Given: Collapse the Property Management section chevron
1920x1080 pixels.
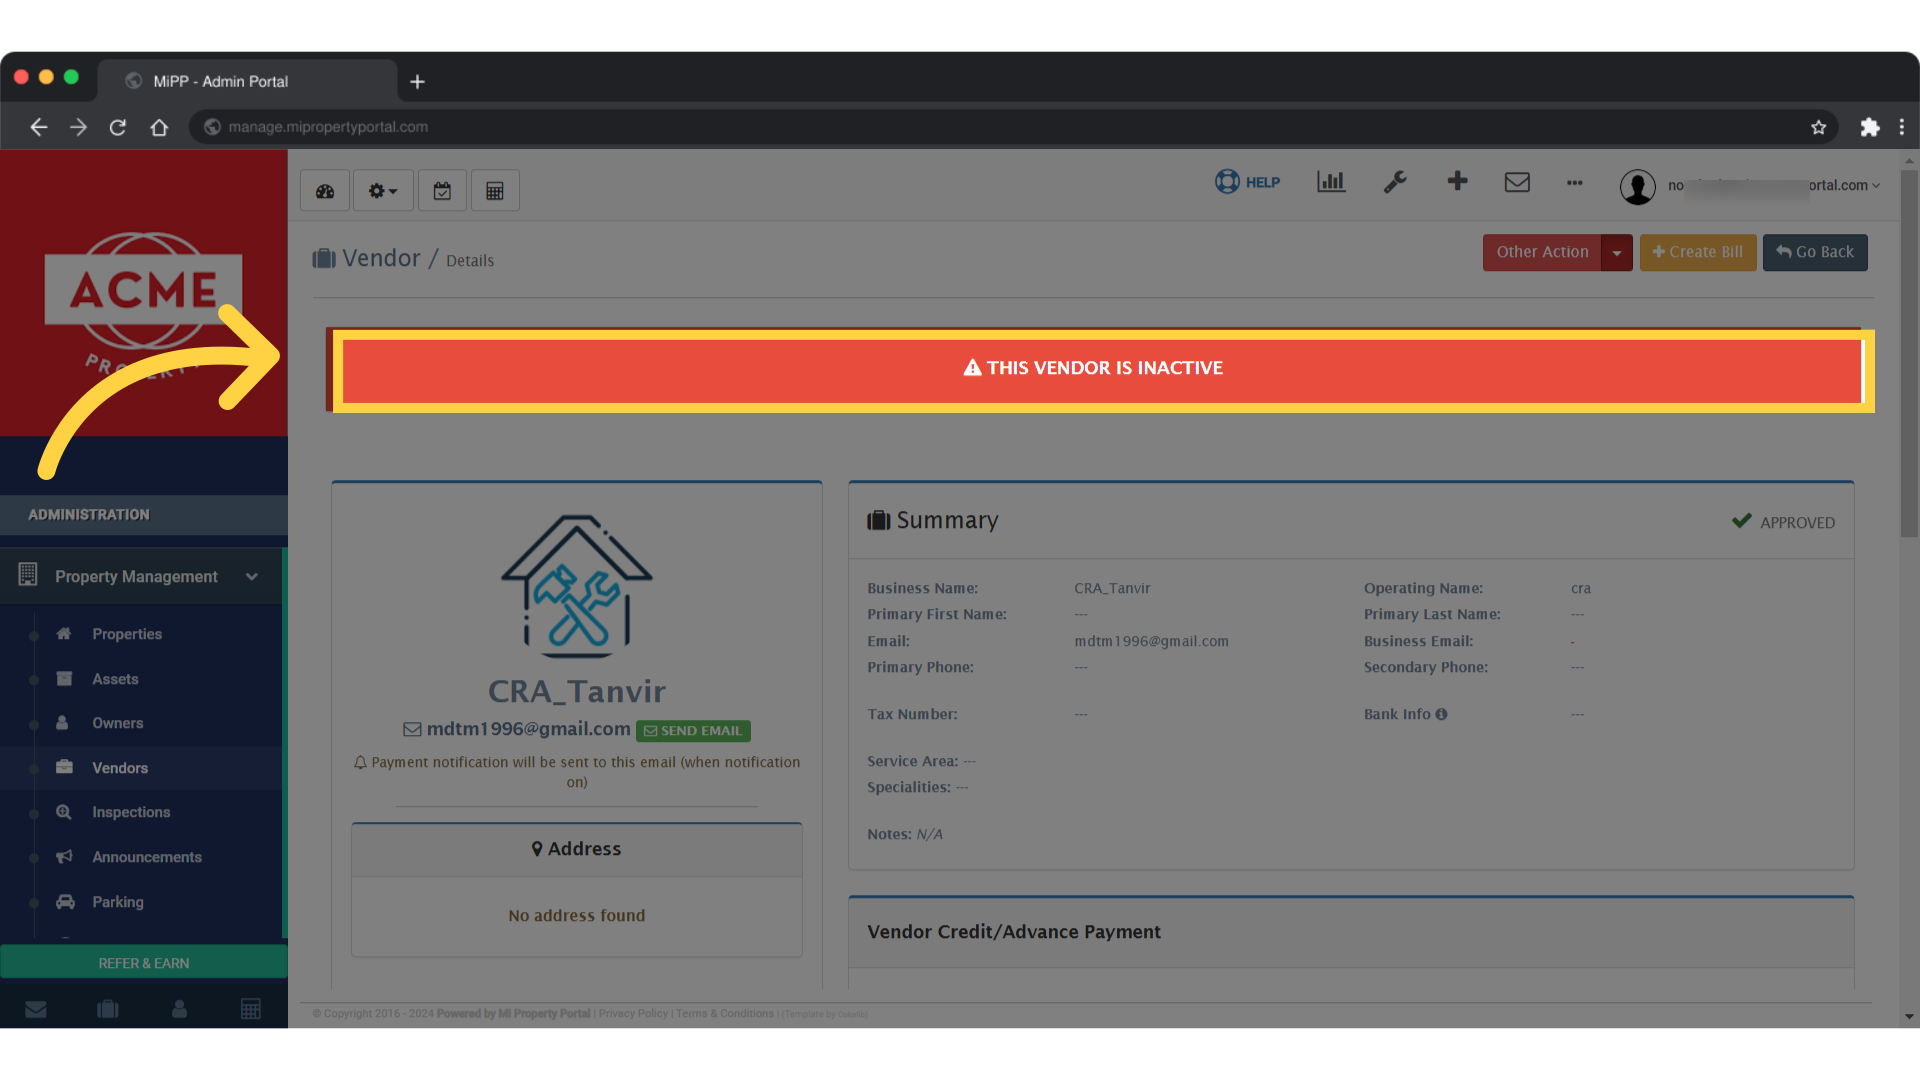Looking at the screenshot, I should (x=251, y=576).
